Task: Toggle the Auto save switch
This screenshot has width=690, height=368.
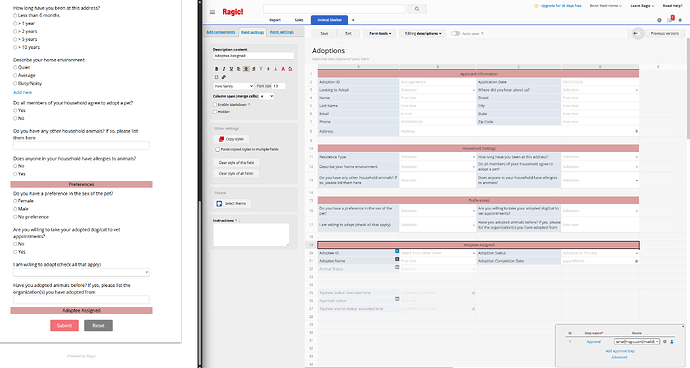Action: click(455, 33)
